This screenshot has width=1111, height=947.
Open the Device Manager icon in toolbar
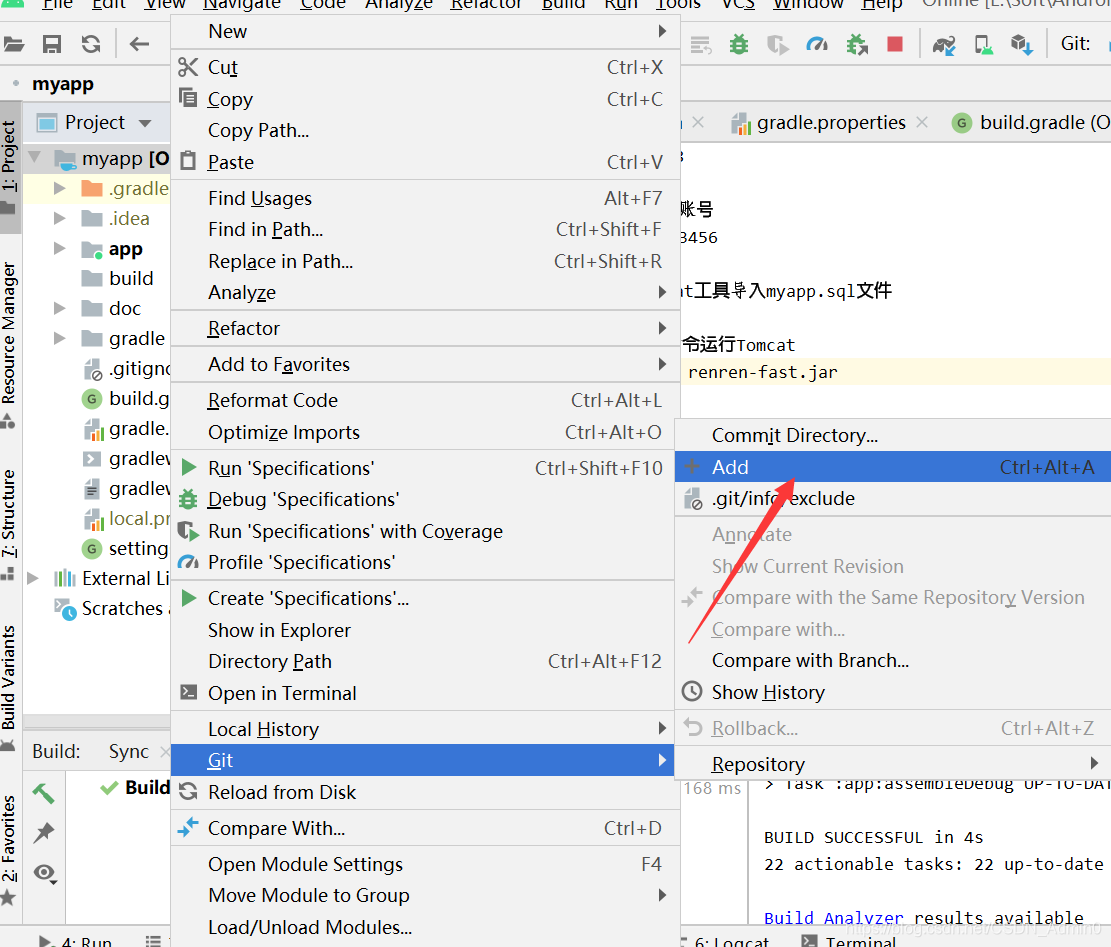tap(982, 44)
